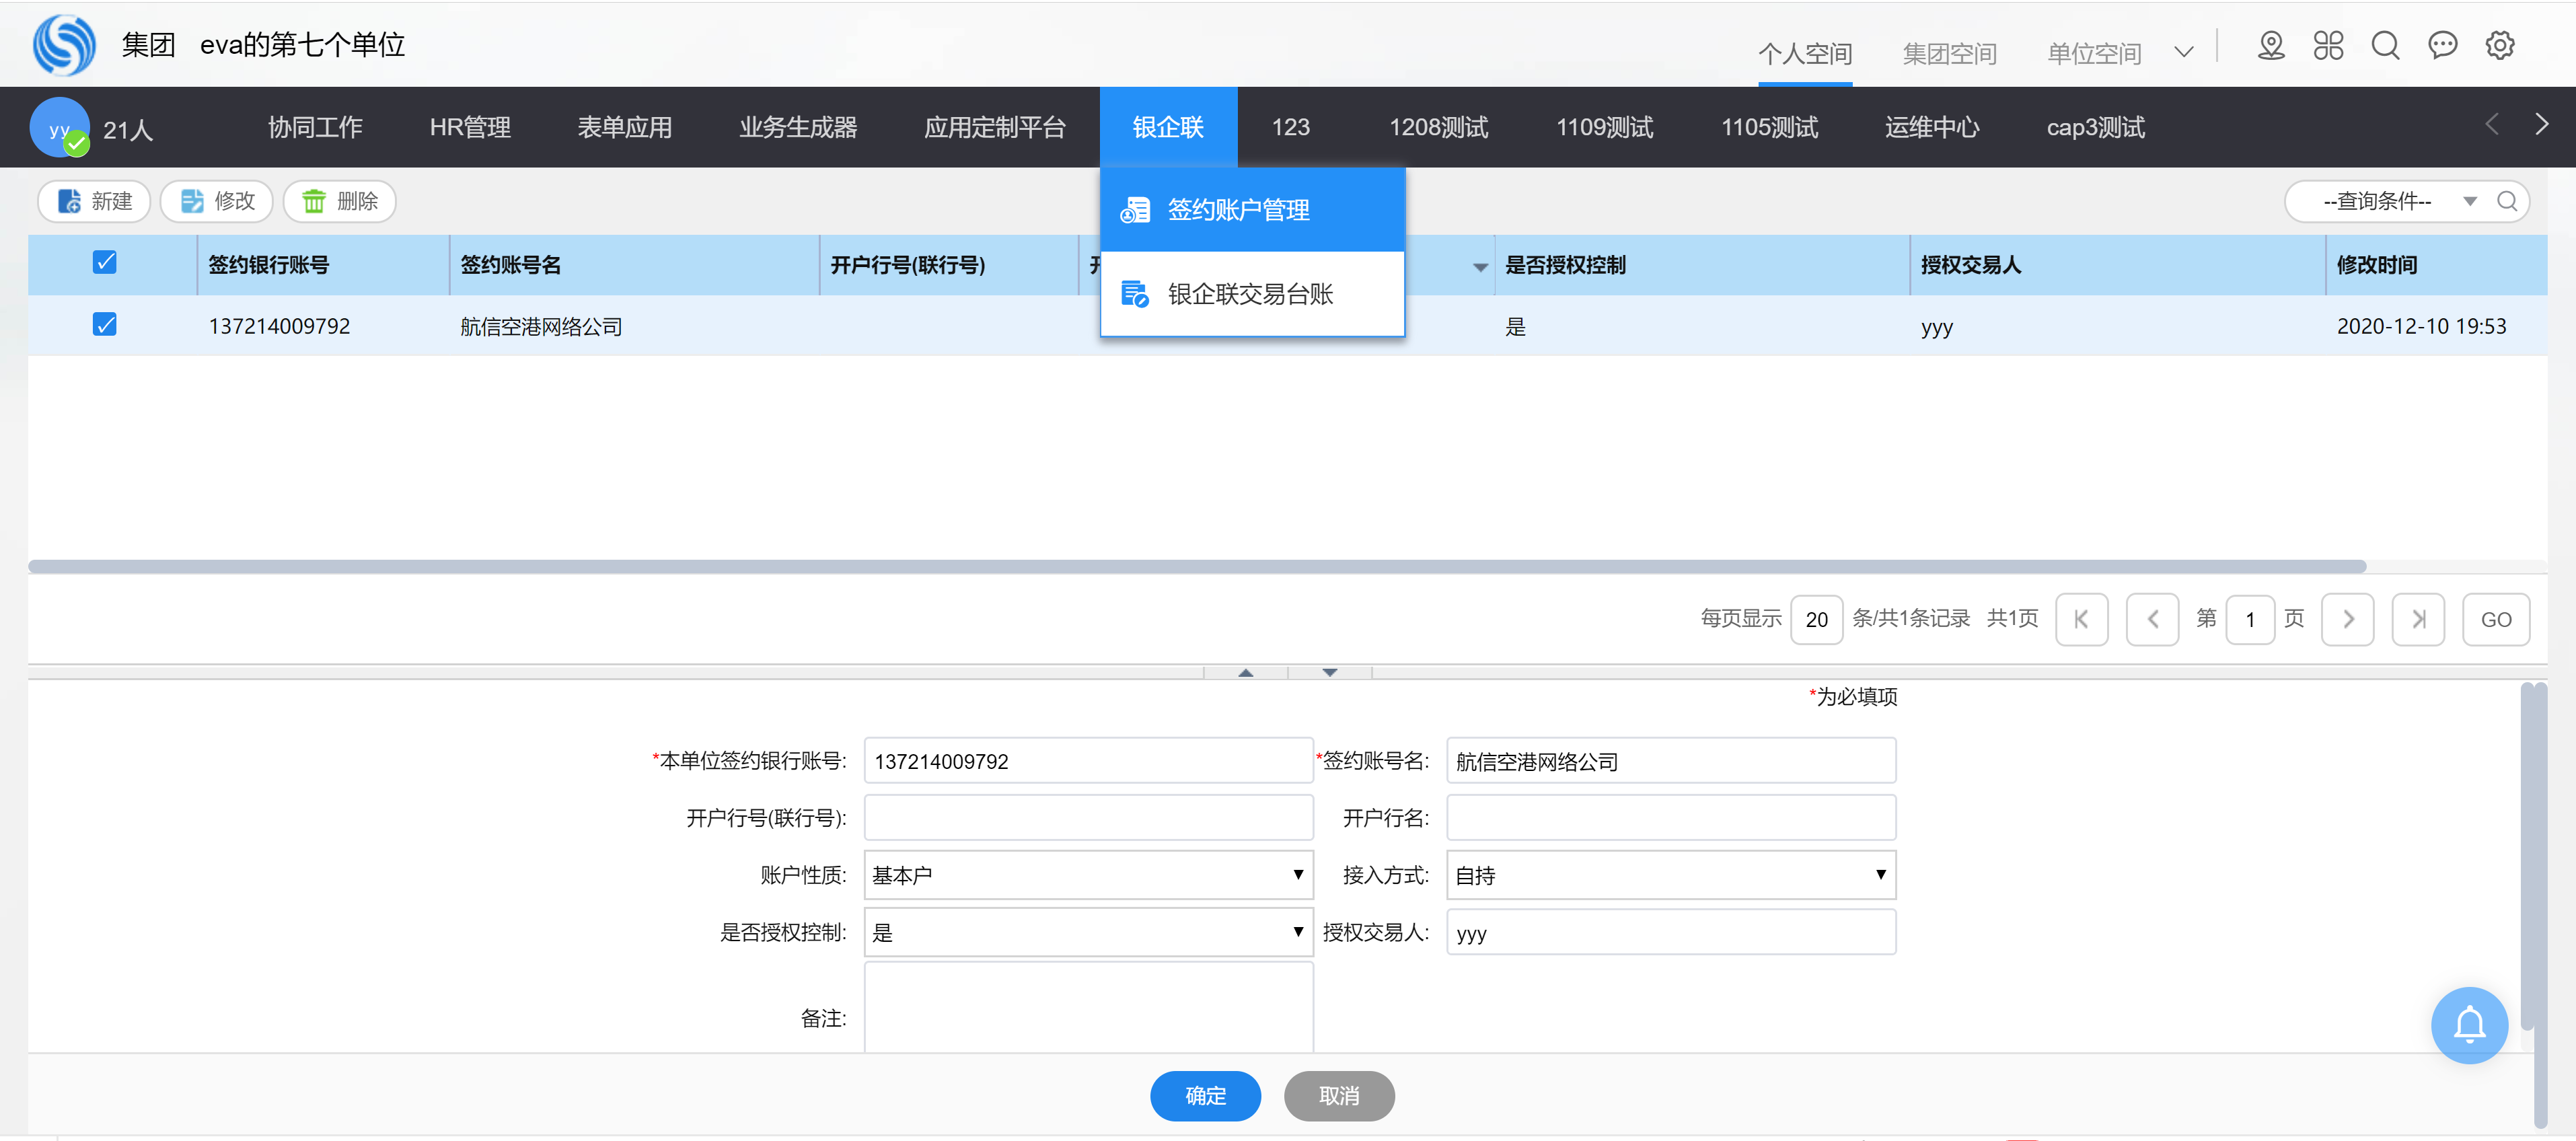Click the query condition search magnifier
The width and height of the screenshot is (2576, 1141).
pos(2506,201)
